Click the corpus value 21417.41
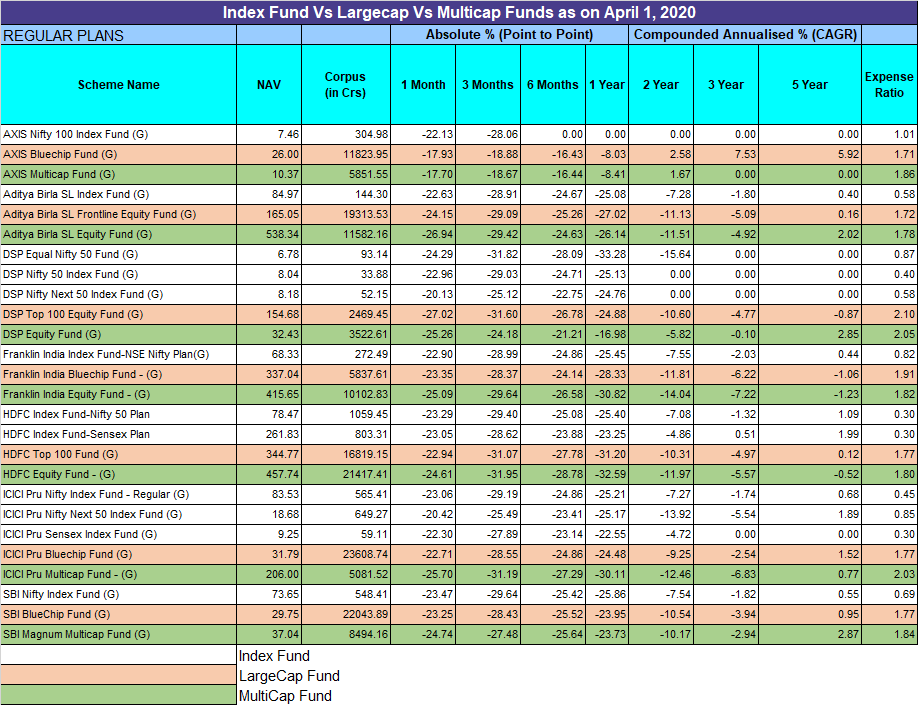918x705 pixels. coord(365,474)
